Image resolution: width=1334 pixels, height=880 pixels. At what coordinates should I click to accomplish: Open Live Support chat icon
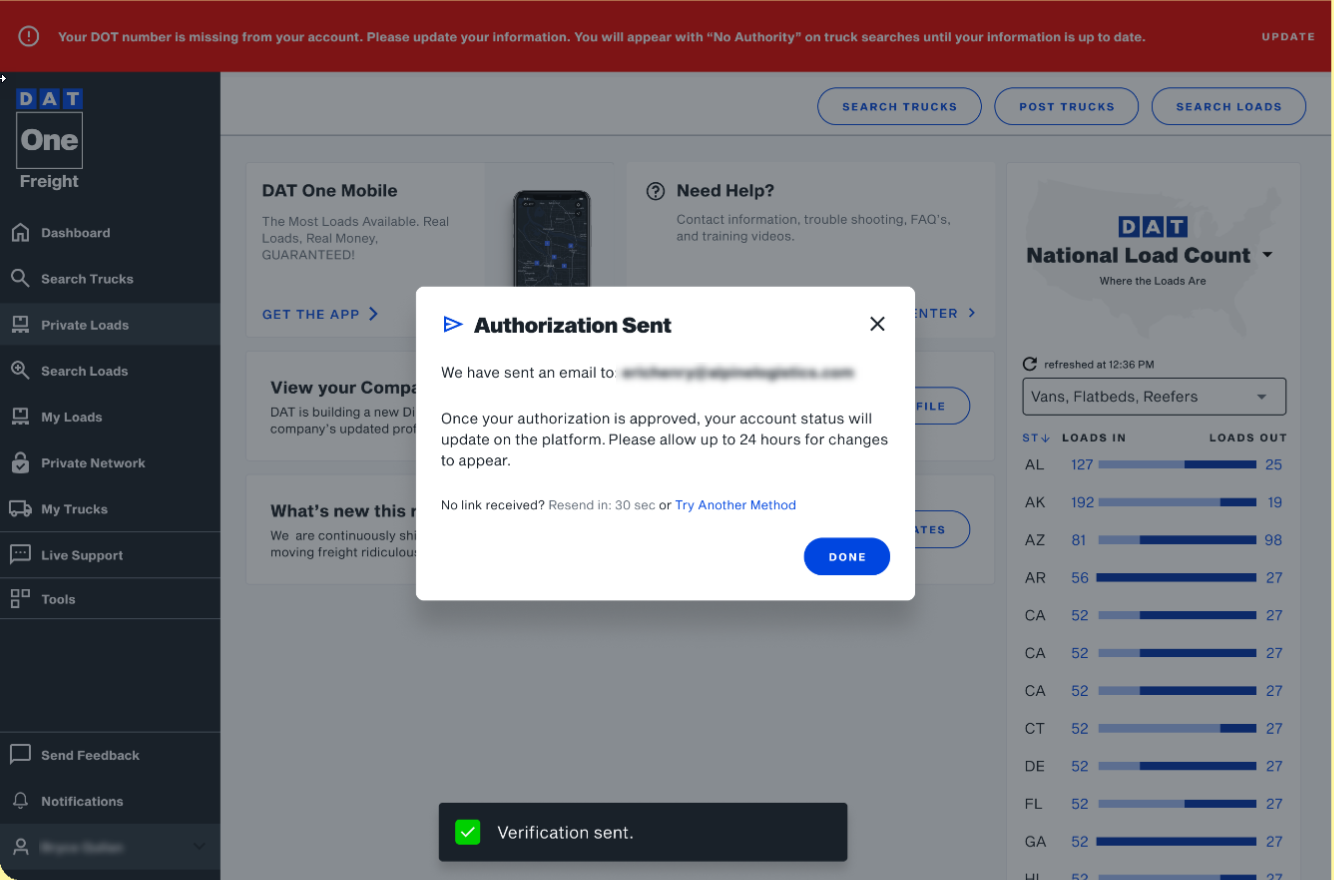click(20, 555)
